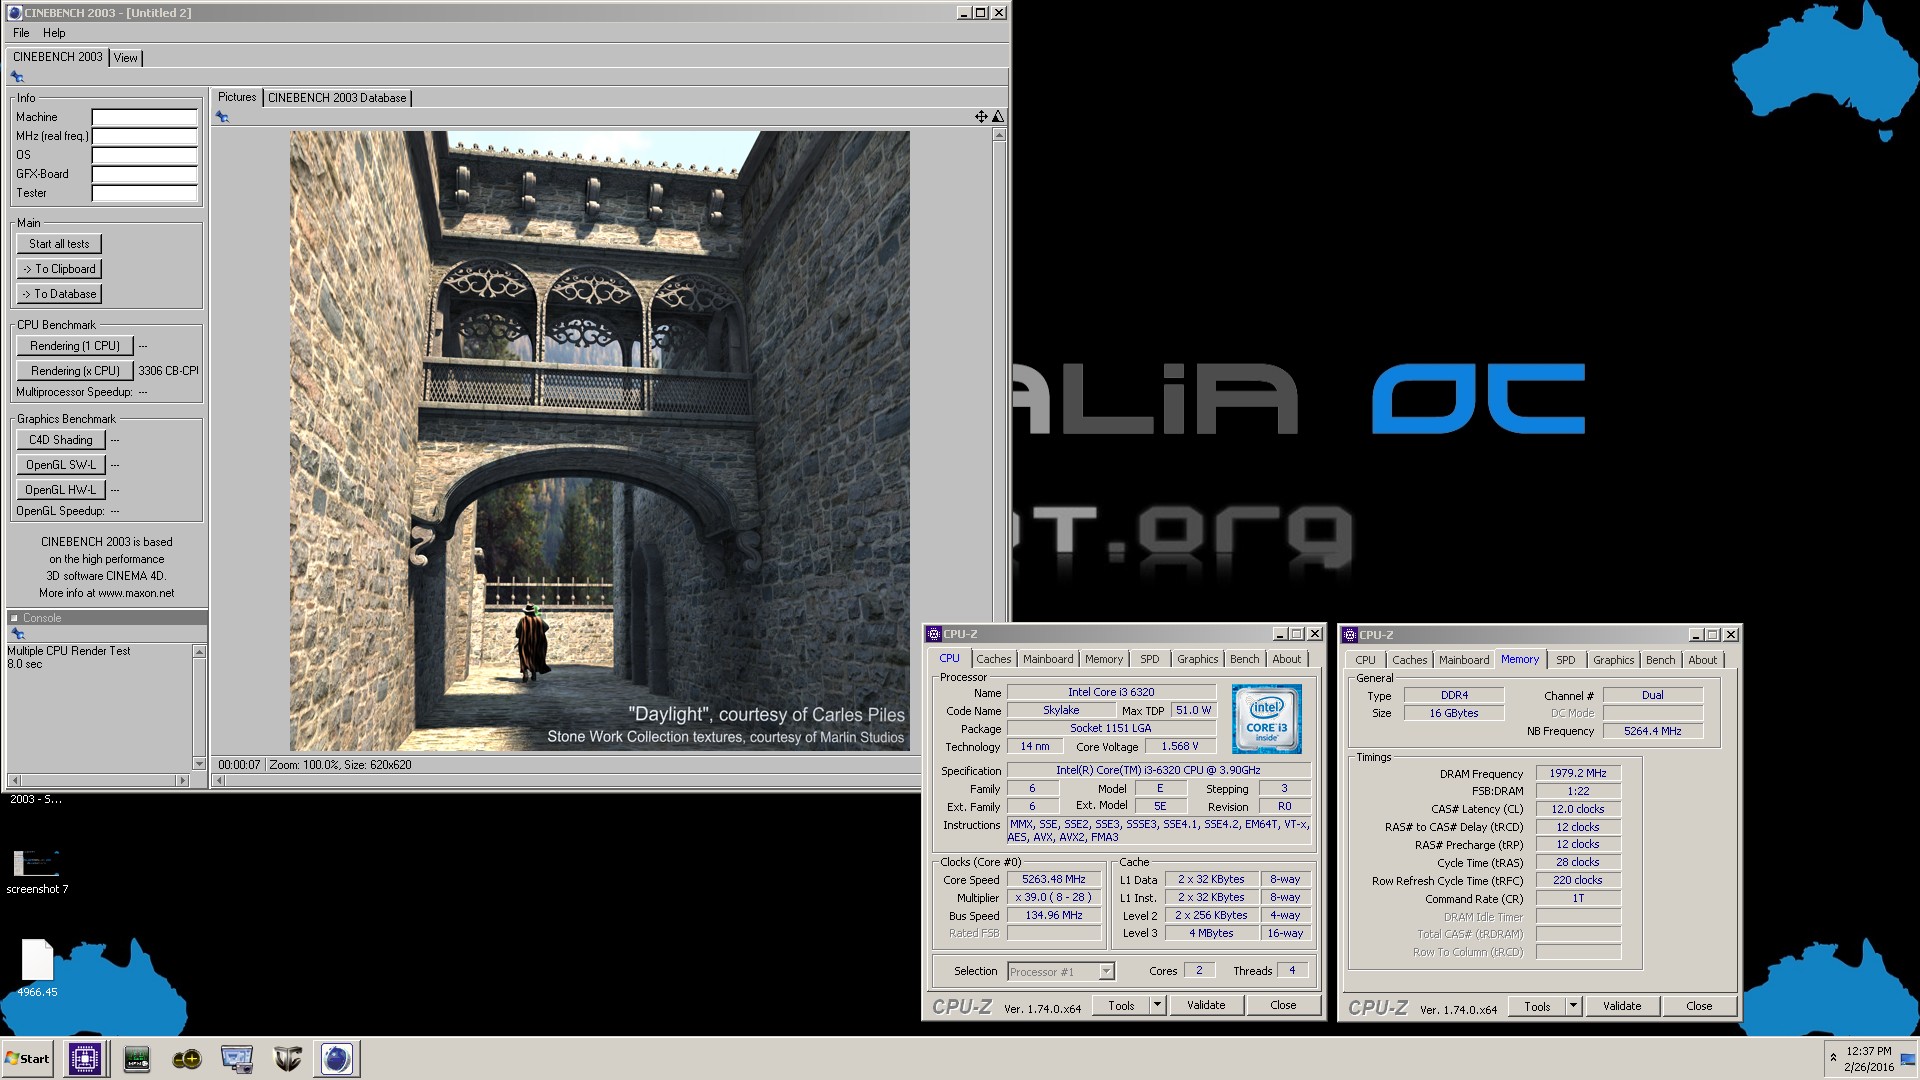1920x1080 pixels.
Task: Click the 3306 CB-CPU score text
Action: point(168,371)
